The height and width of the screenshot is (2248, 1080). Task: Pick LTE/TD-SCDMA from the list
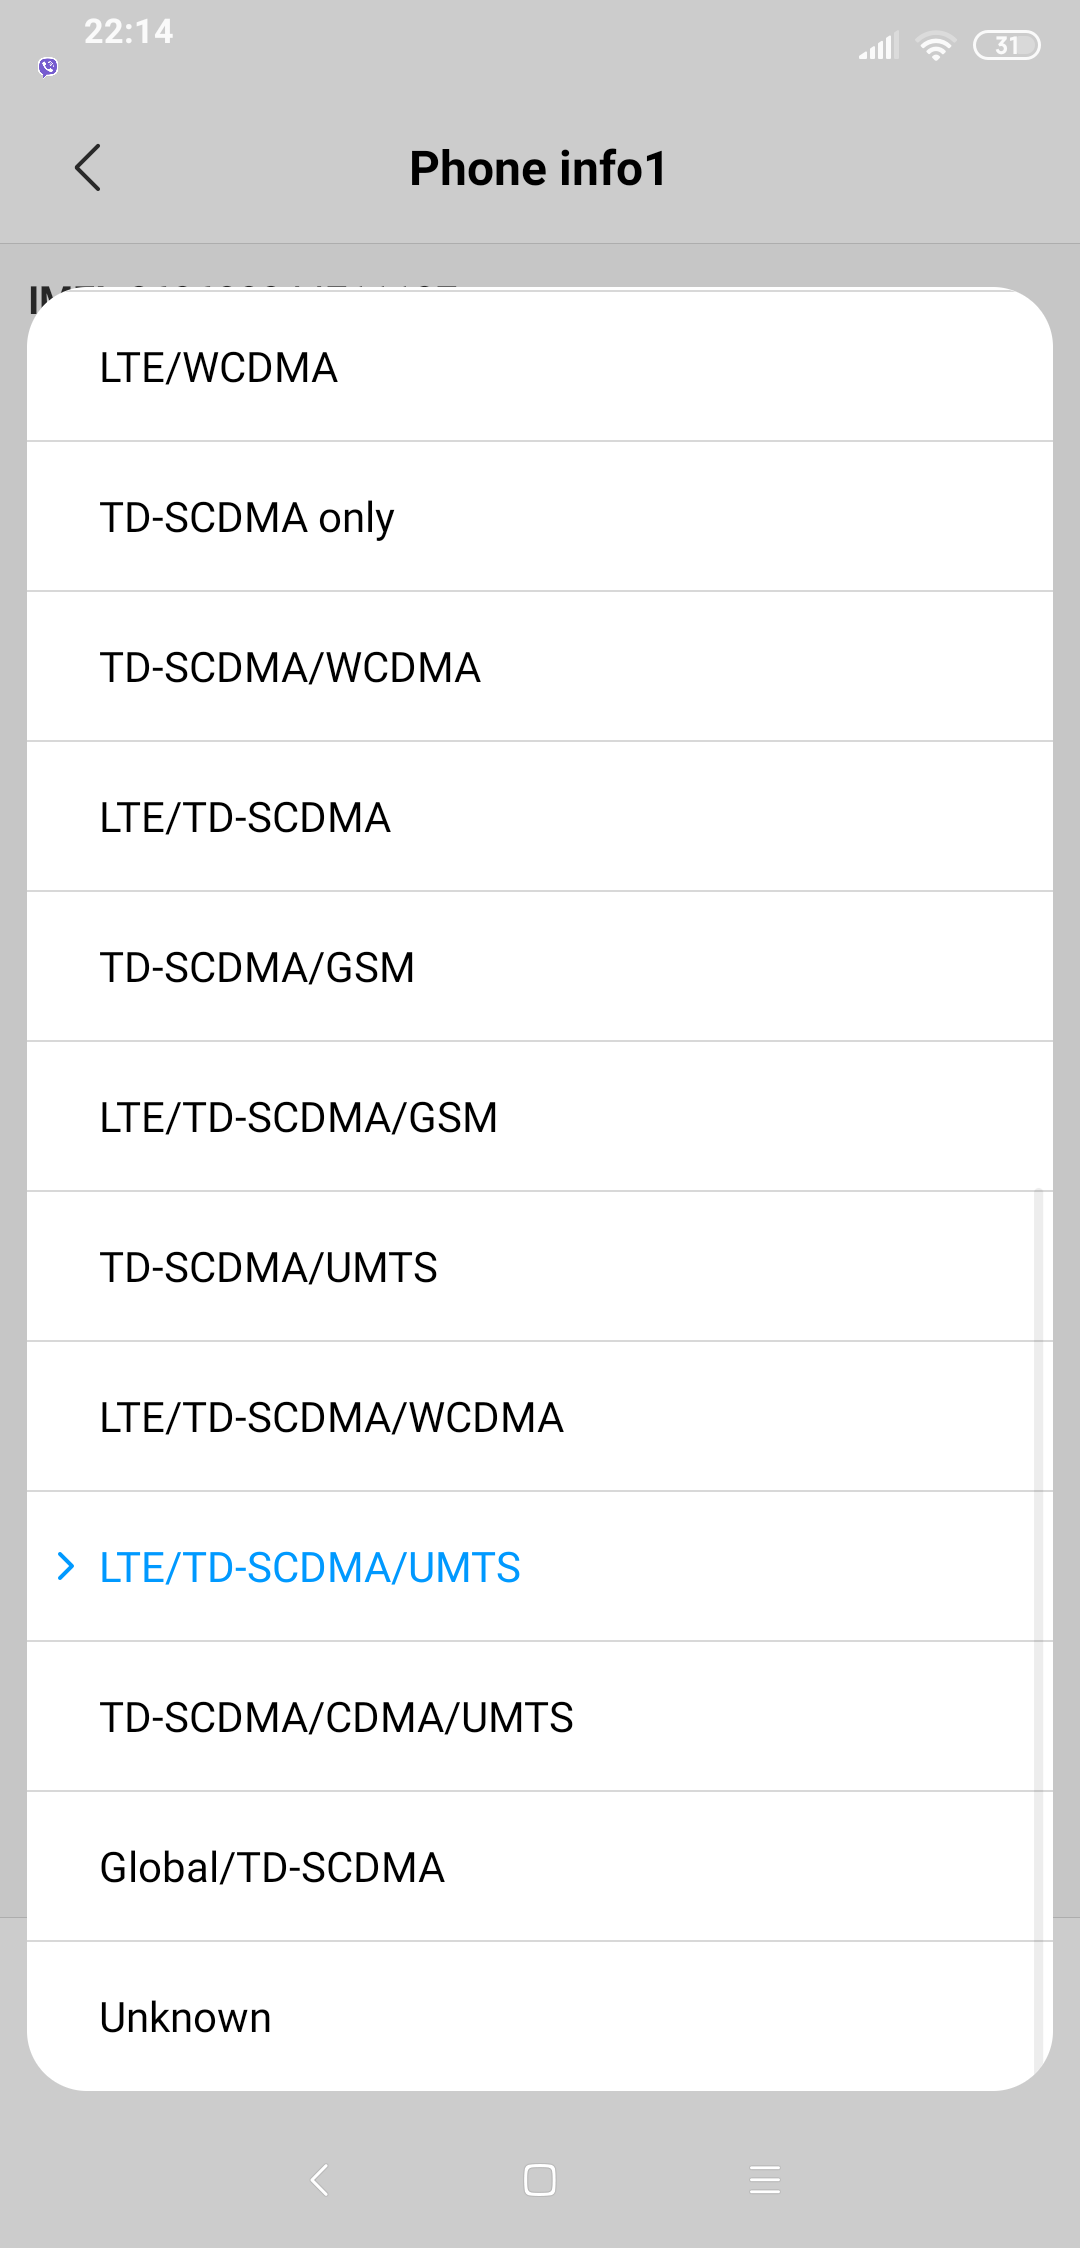540,818
